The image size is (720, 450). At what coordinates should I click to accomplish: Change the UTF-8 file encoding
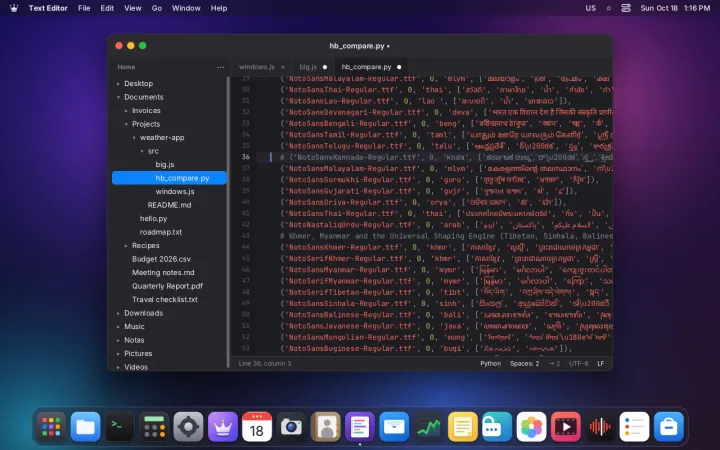pos(579,363)
